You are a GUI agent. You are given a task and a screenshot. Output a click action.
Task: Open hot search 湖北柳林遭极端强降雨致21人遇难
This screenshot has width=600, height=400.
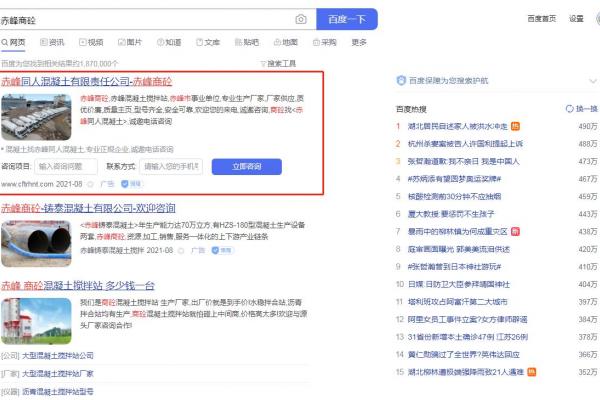466,372
